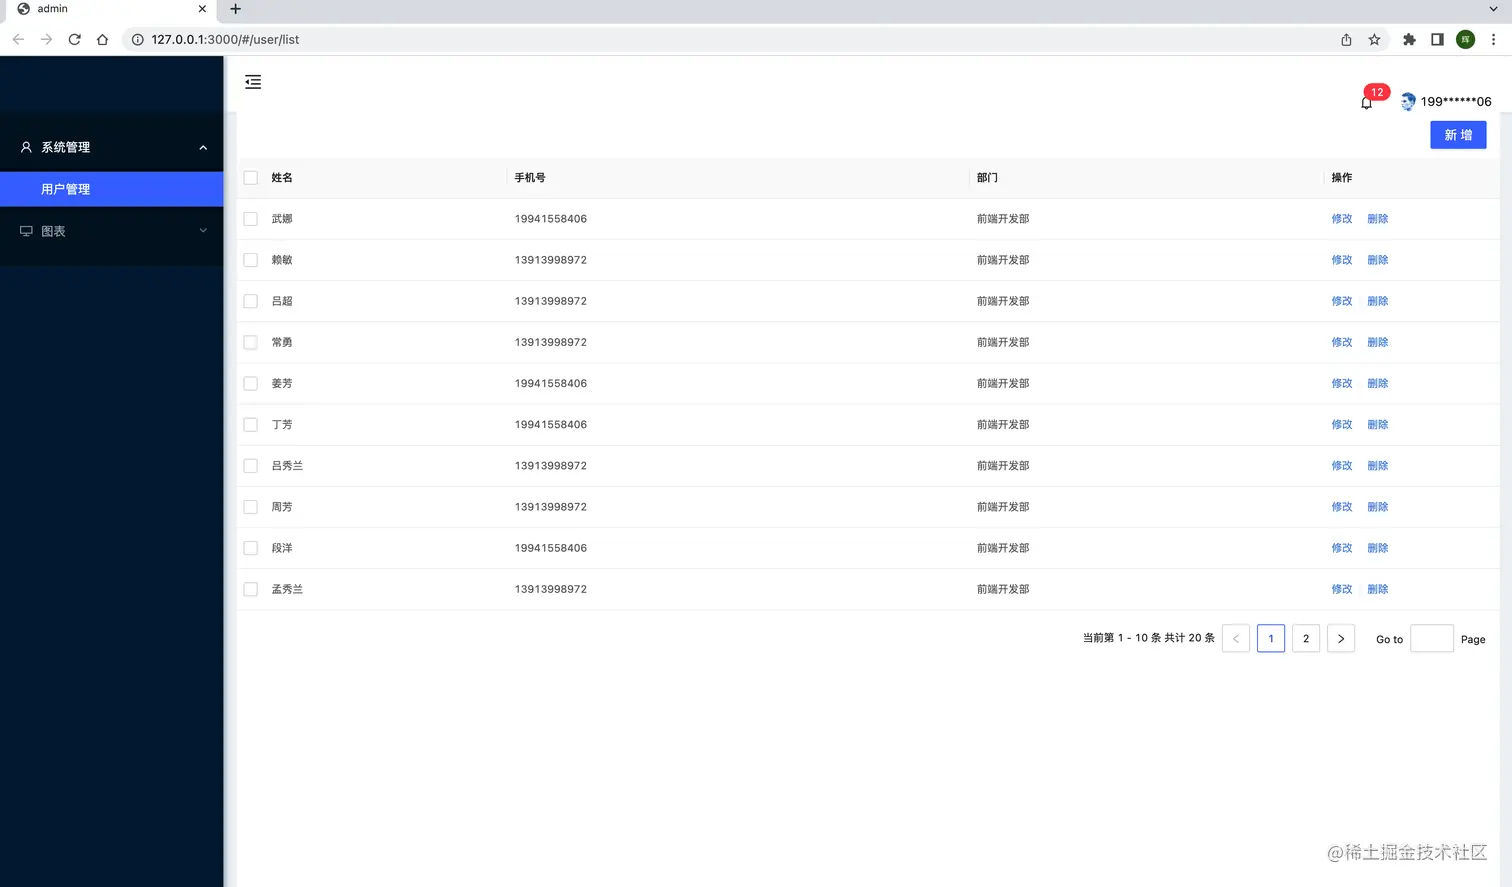The width and height of the screenshot is (1512, 887).
Task: Click the browser forward arrow
Action: 46,39
